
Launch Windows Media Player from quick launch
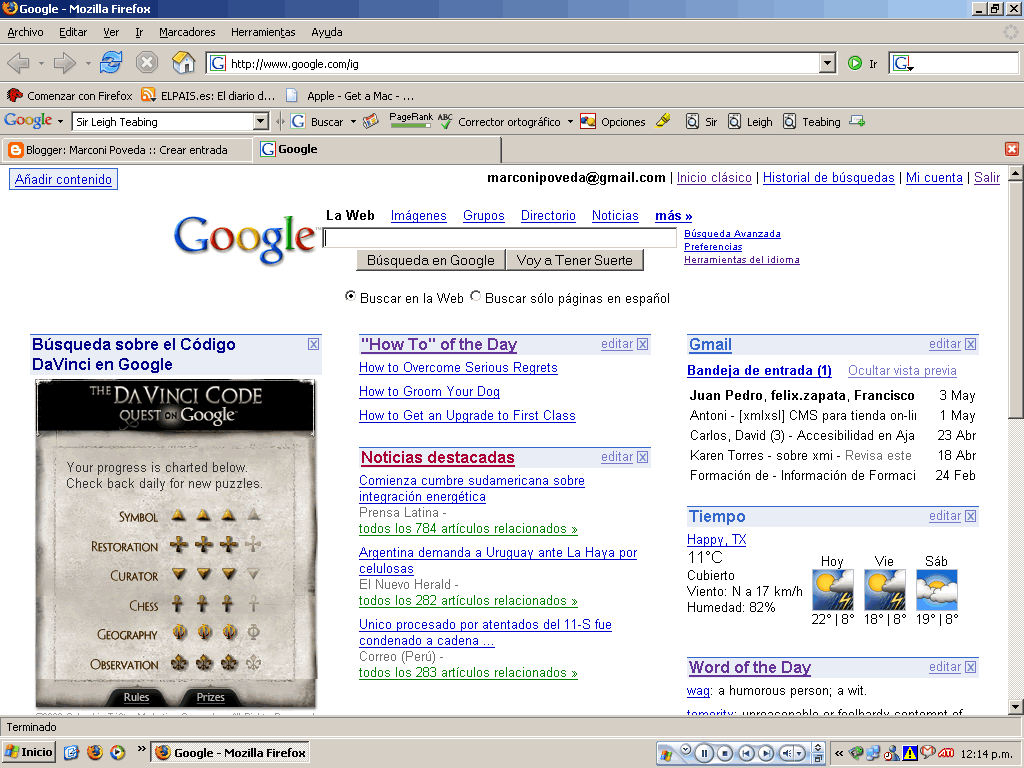(x=118, y=752)
